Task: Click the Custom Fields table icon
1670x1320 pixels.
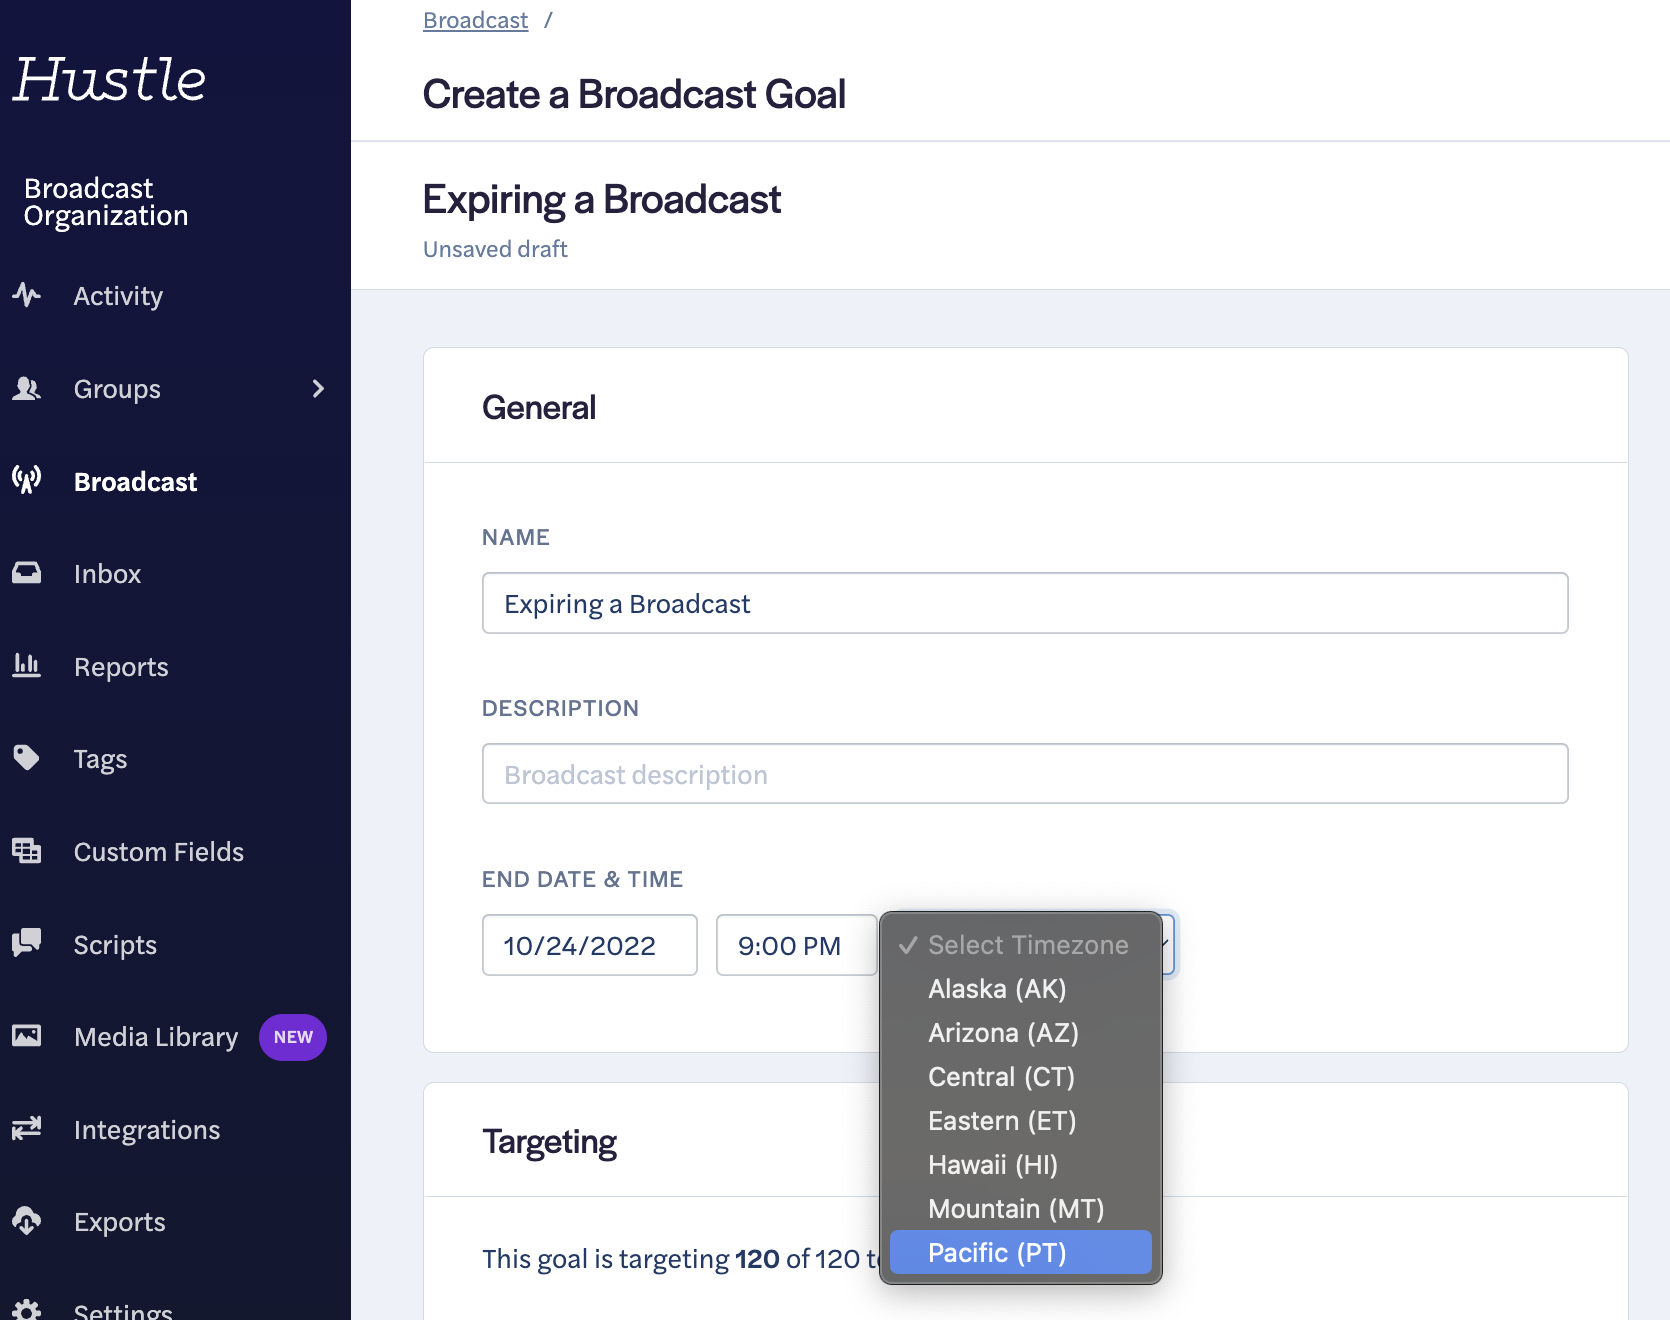Action: pos(27,851)
